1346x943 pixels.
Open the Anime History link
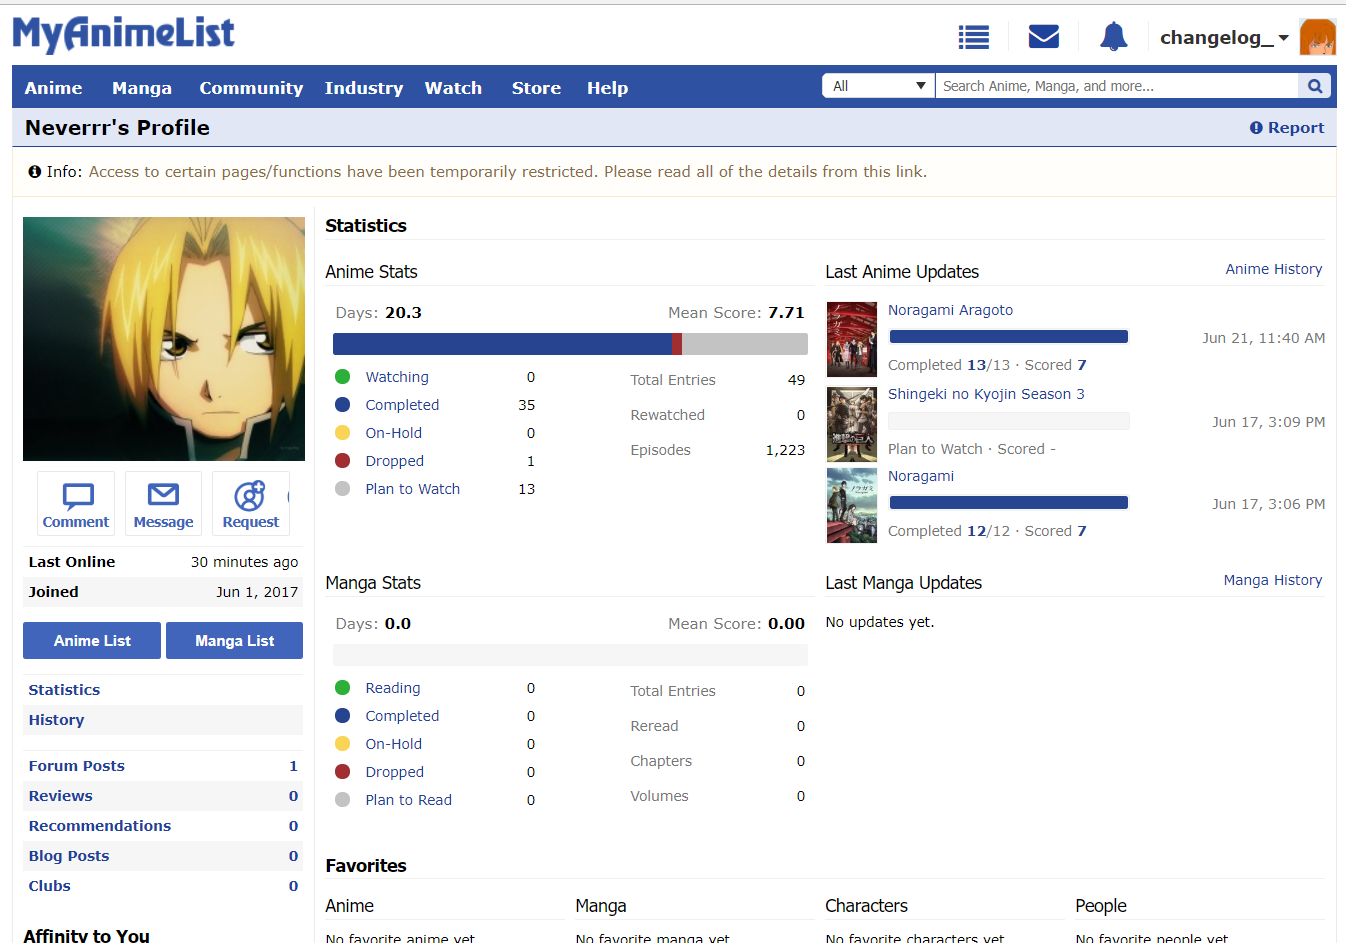(x=1273, y=269)
